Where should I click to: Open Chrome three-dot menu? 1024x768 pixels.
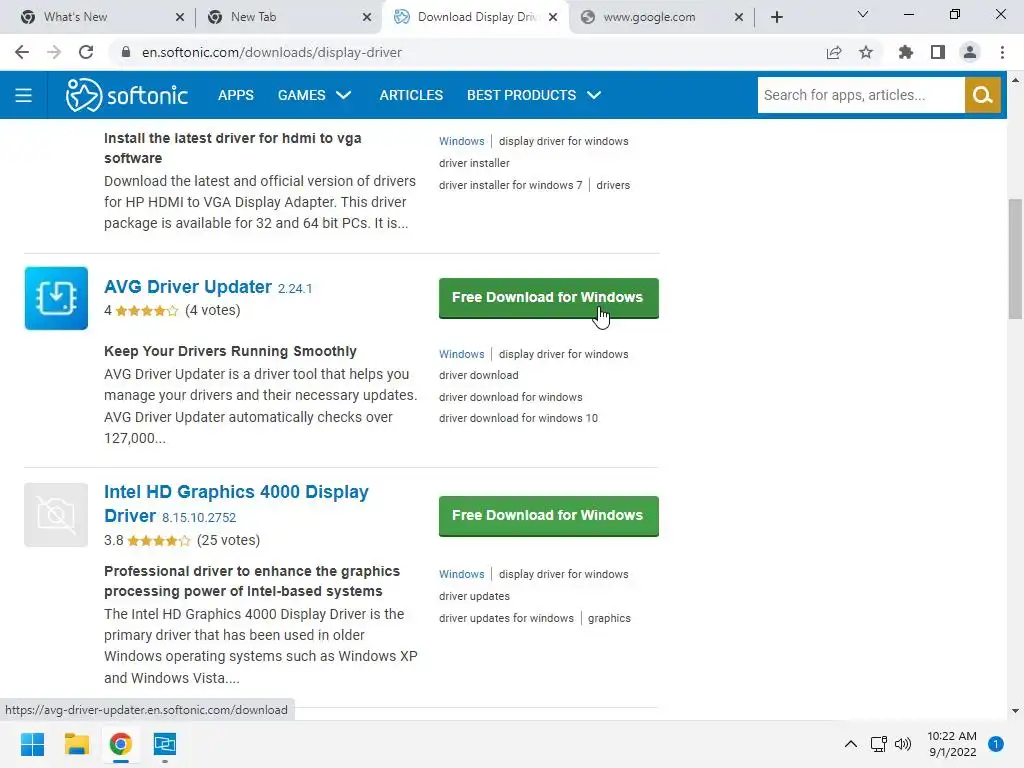coord(1002,52)
